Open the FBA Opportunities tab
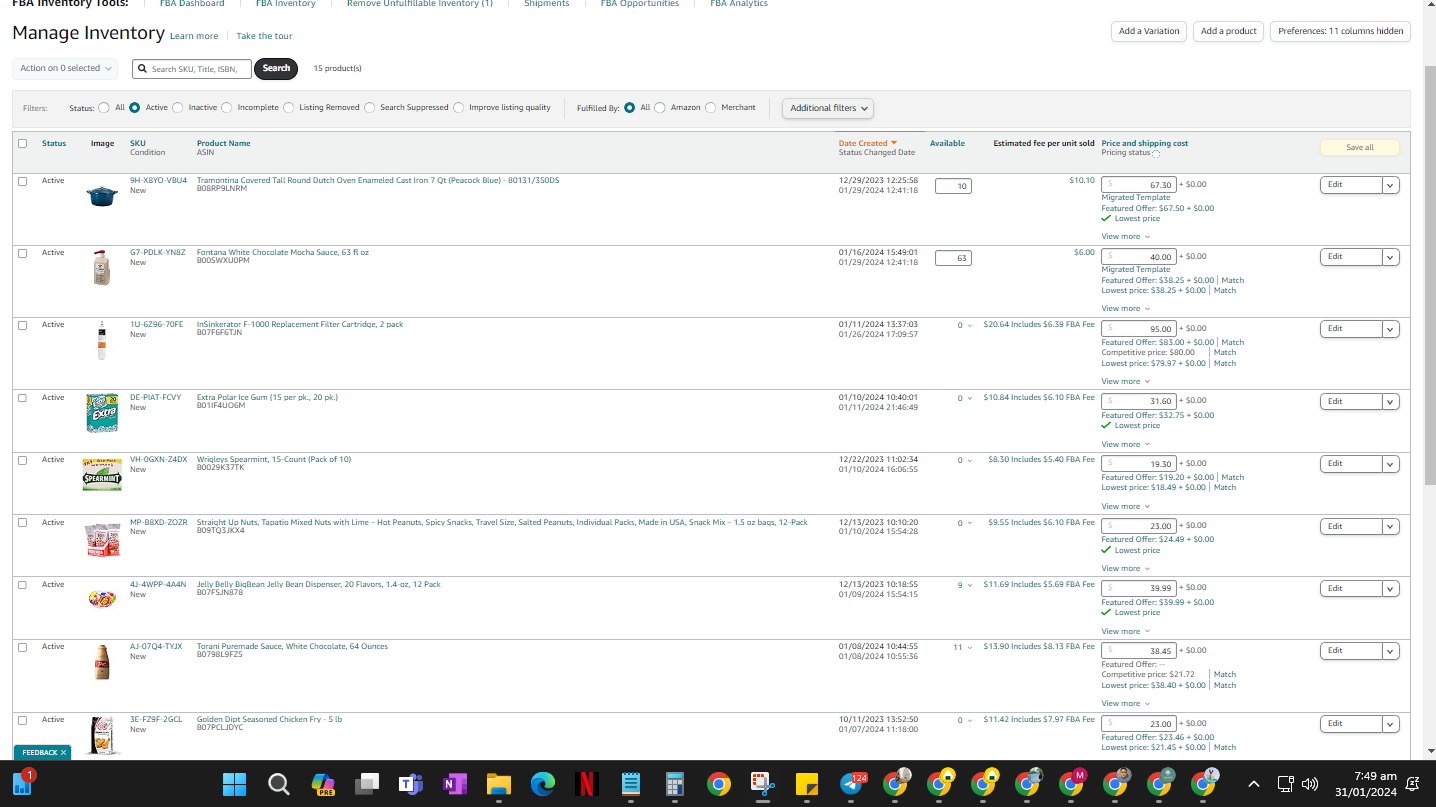 pyautogui.click(x=640, y=4)
